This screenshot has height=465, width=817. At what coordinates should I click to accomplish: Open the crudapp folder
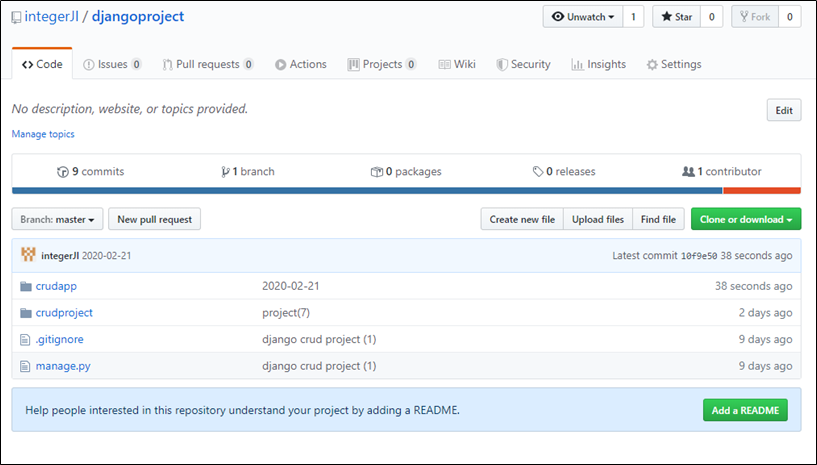[x=56, y=286]
